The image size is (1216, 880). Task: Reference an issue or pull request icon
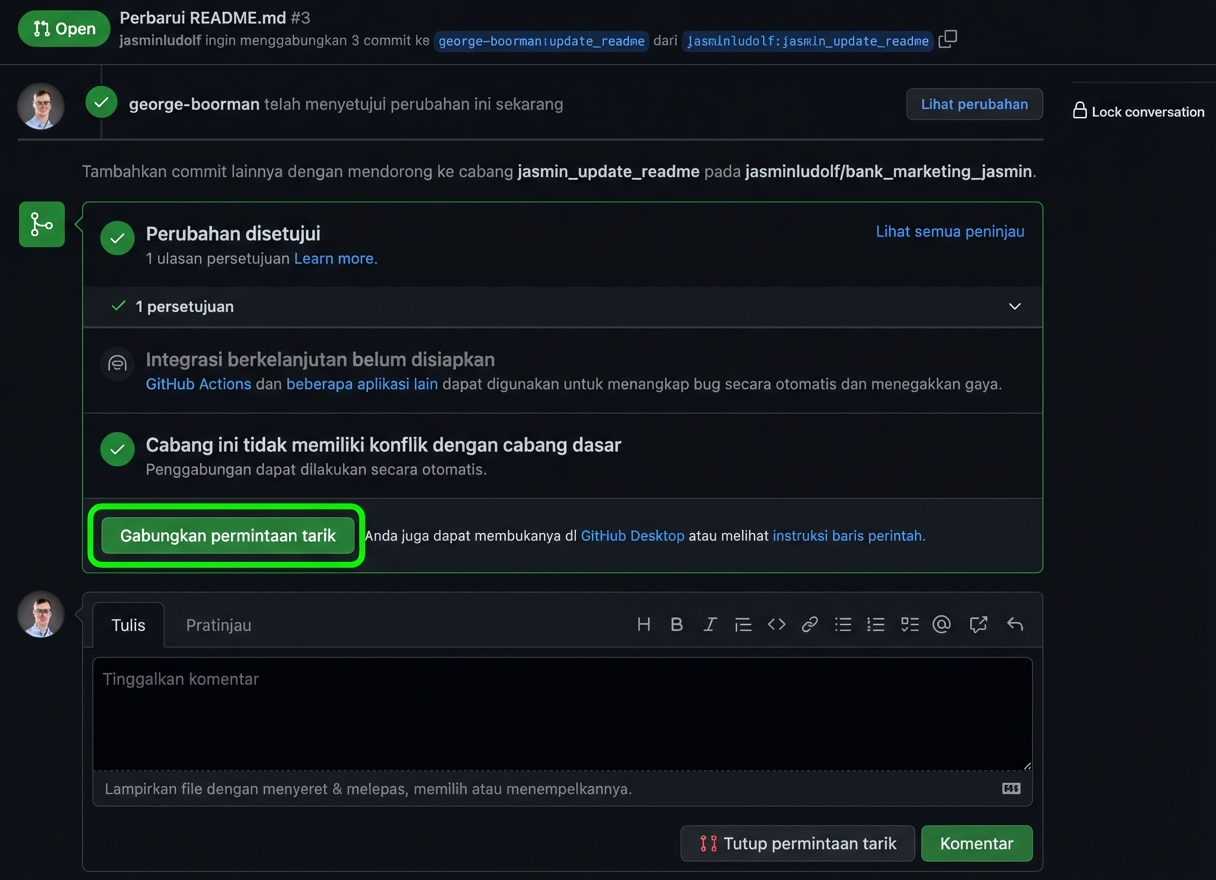click(979, 624)
